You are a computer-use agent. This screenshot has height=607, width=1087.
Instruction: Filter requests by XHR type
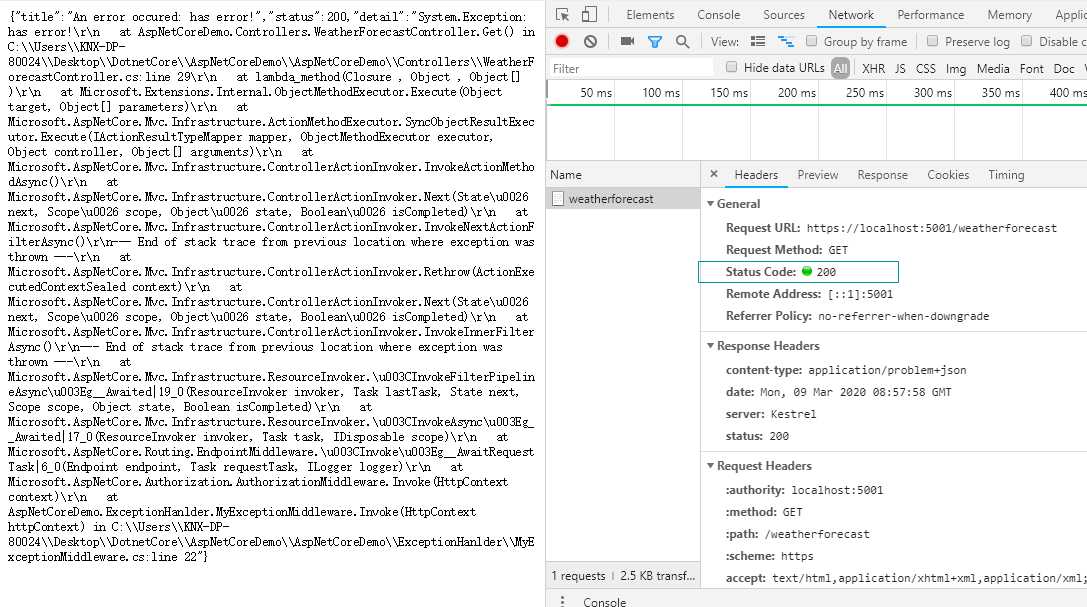873,69
